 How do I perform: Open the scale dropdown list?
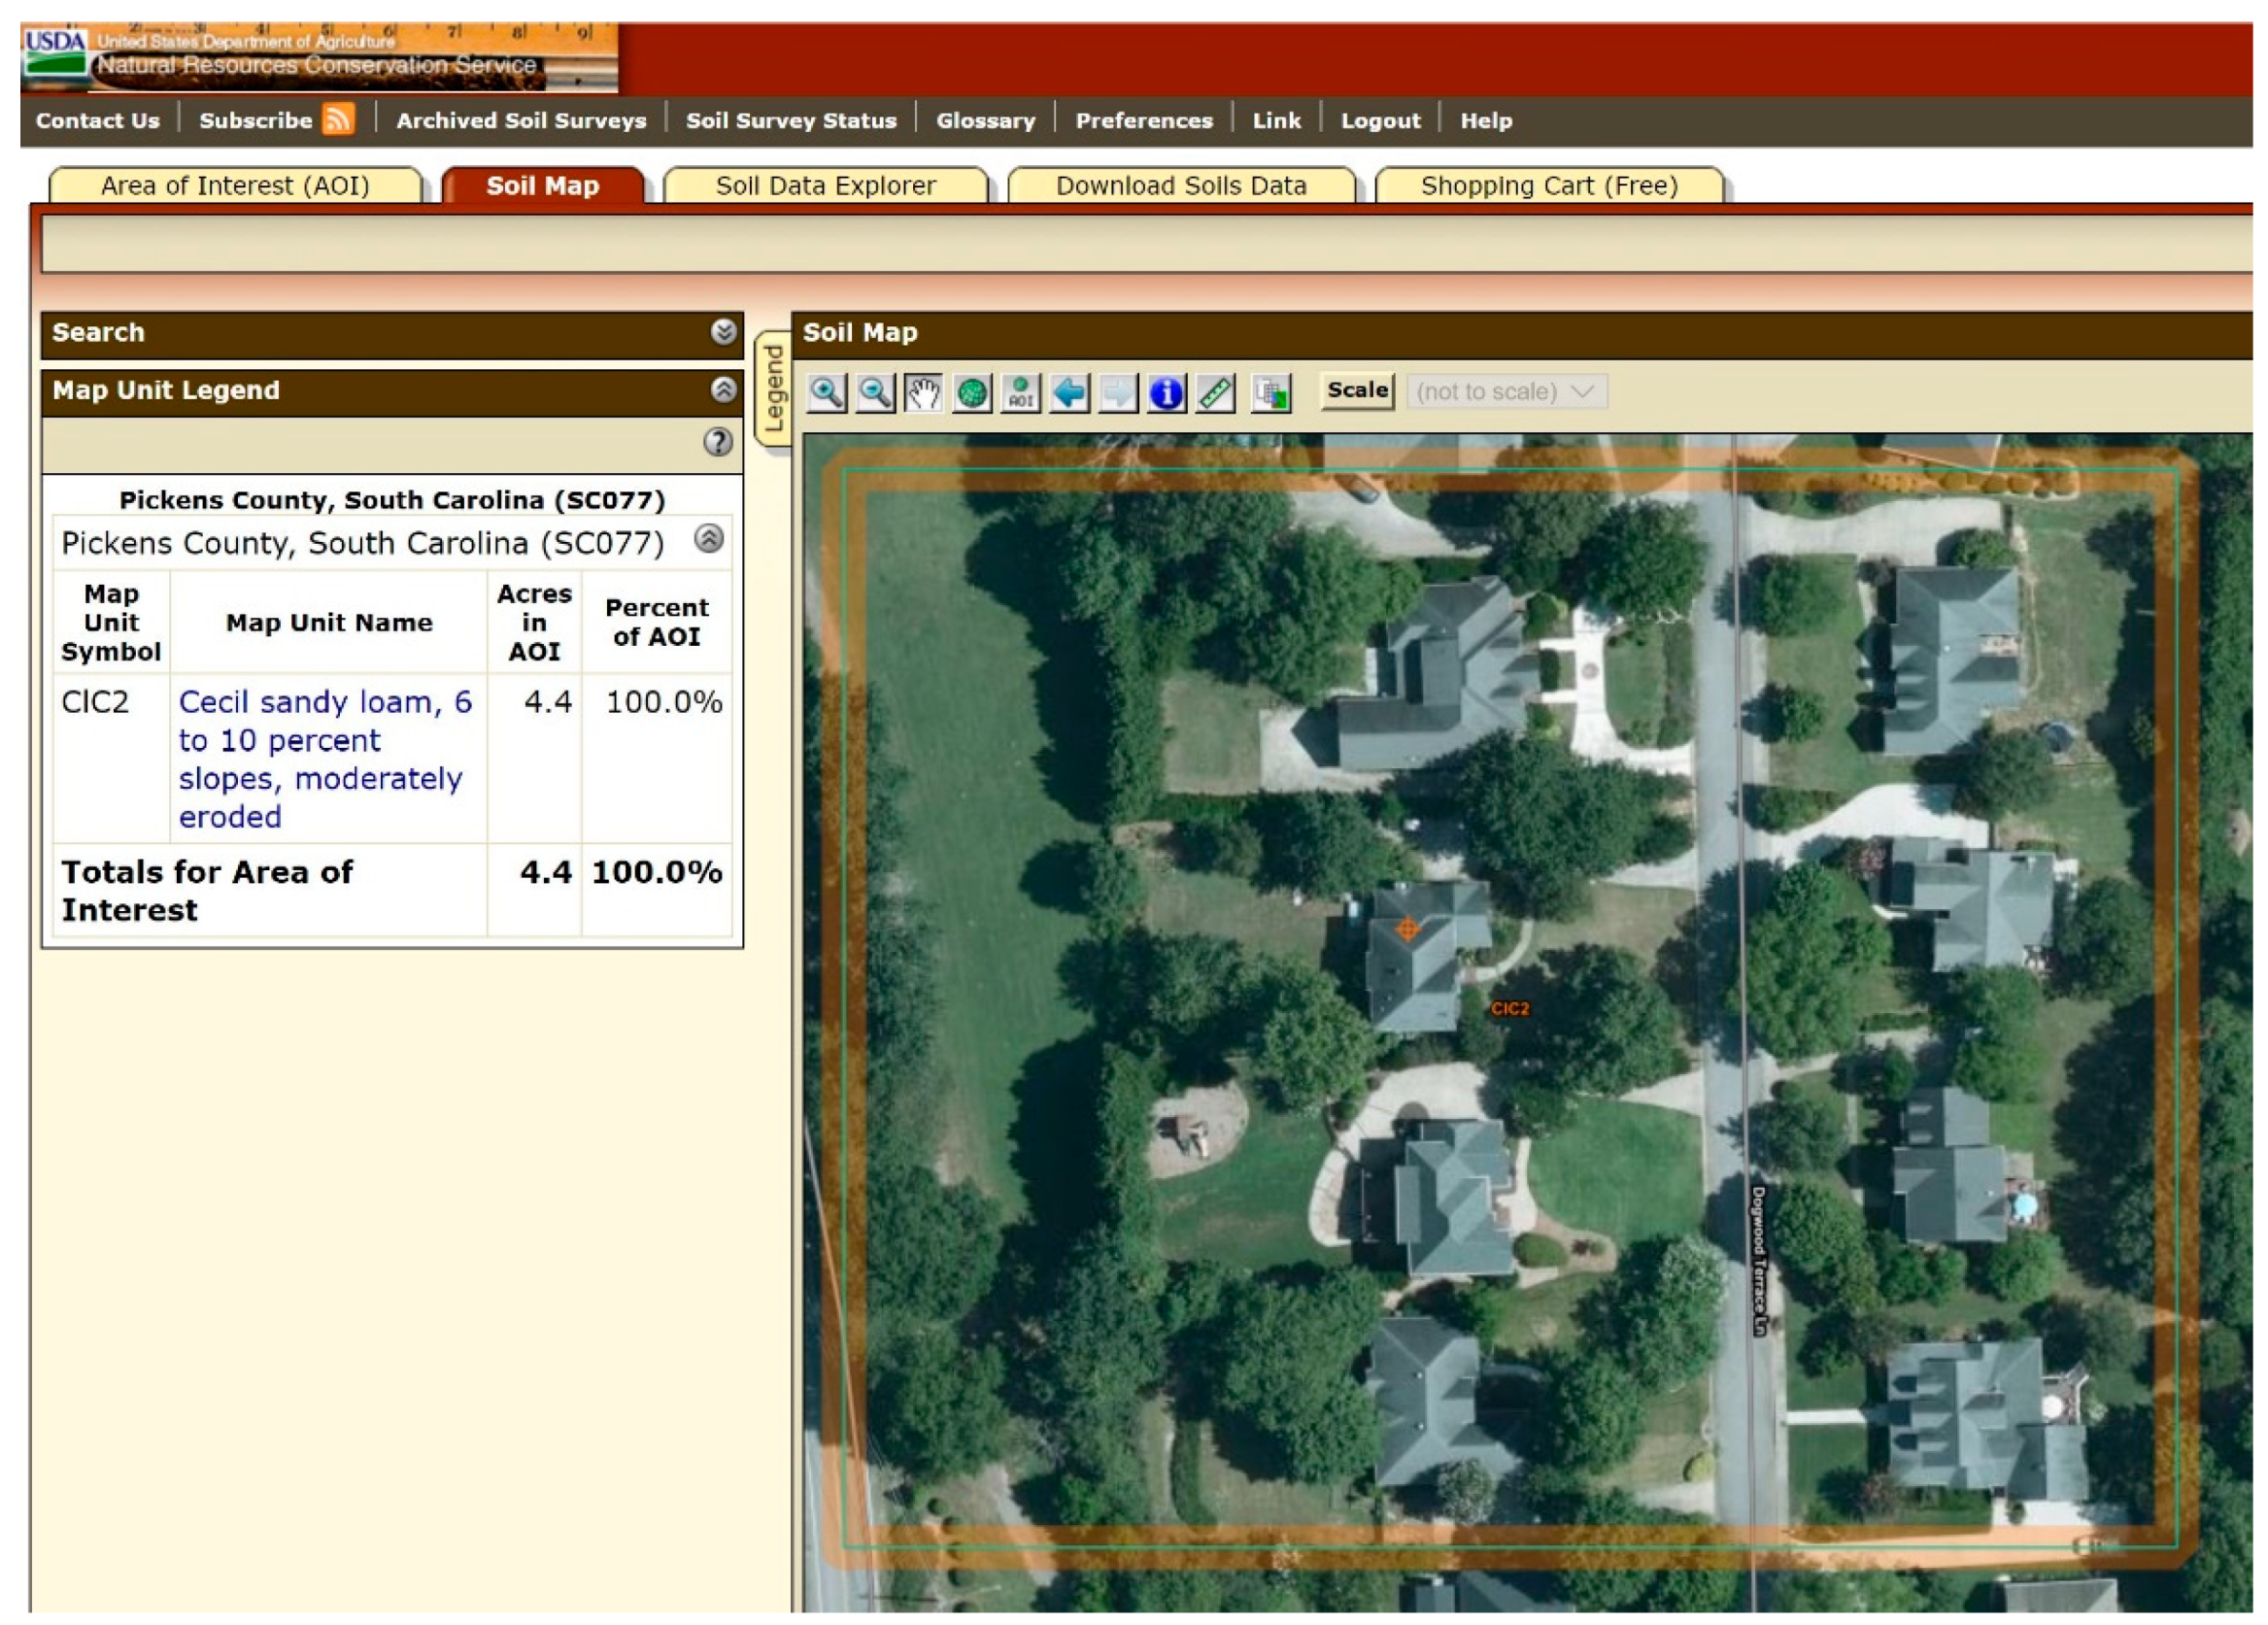tap(1506, 392)
